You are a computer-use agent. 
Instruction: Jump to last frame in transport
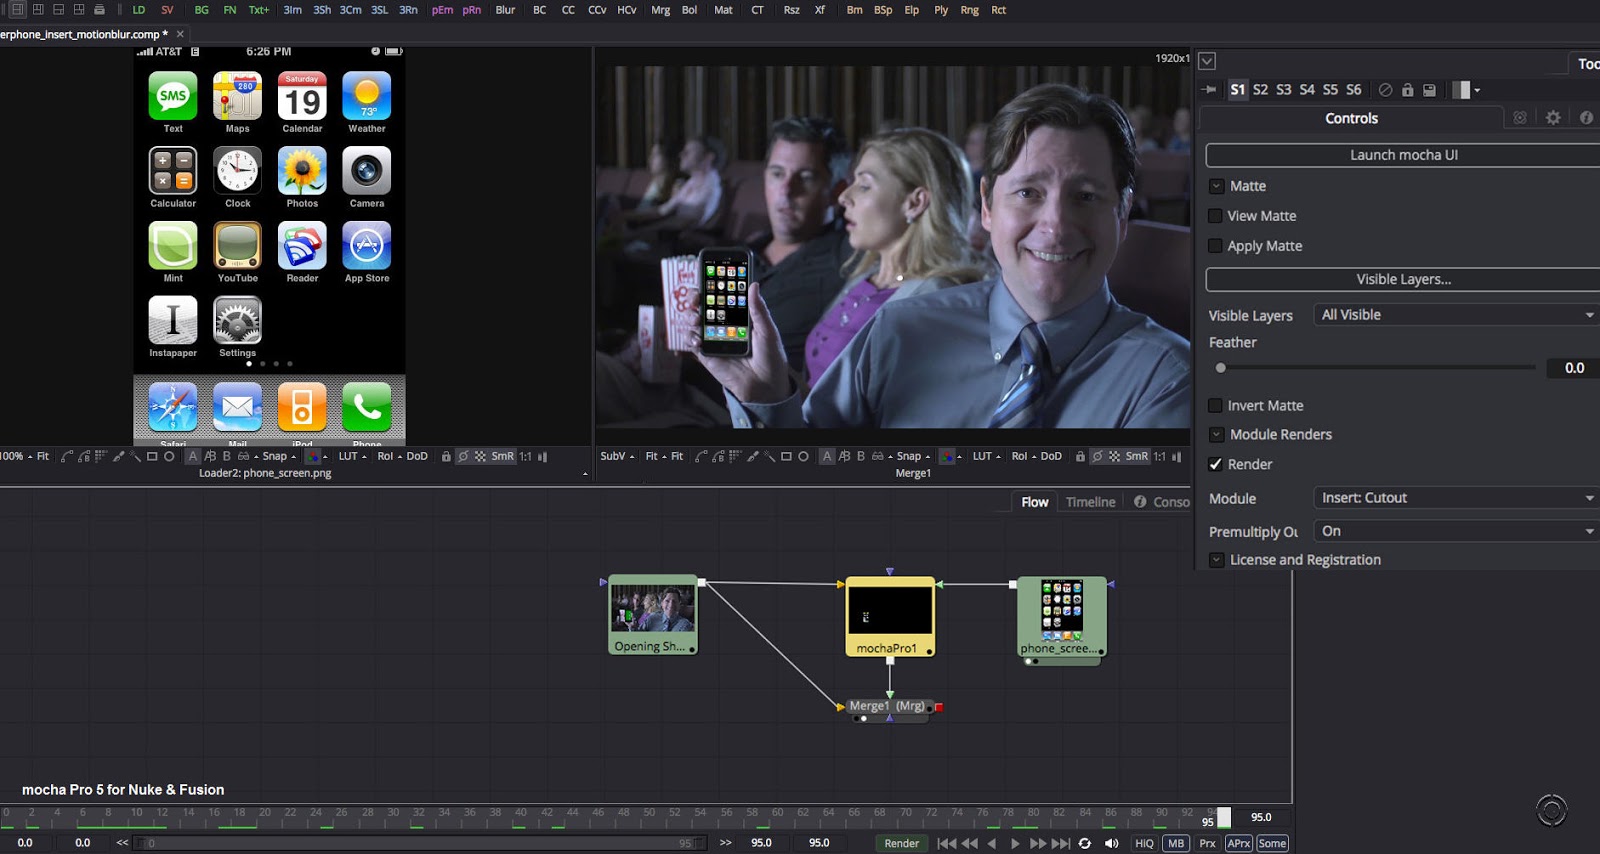pos(1061,843)
